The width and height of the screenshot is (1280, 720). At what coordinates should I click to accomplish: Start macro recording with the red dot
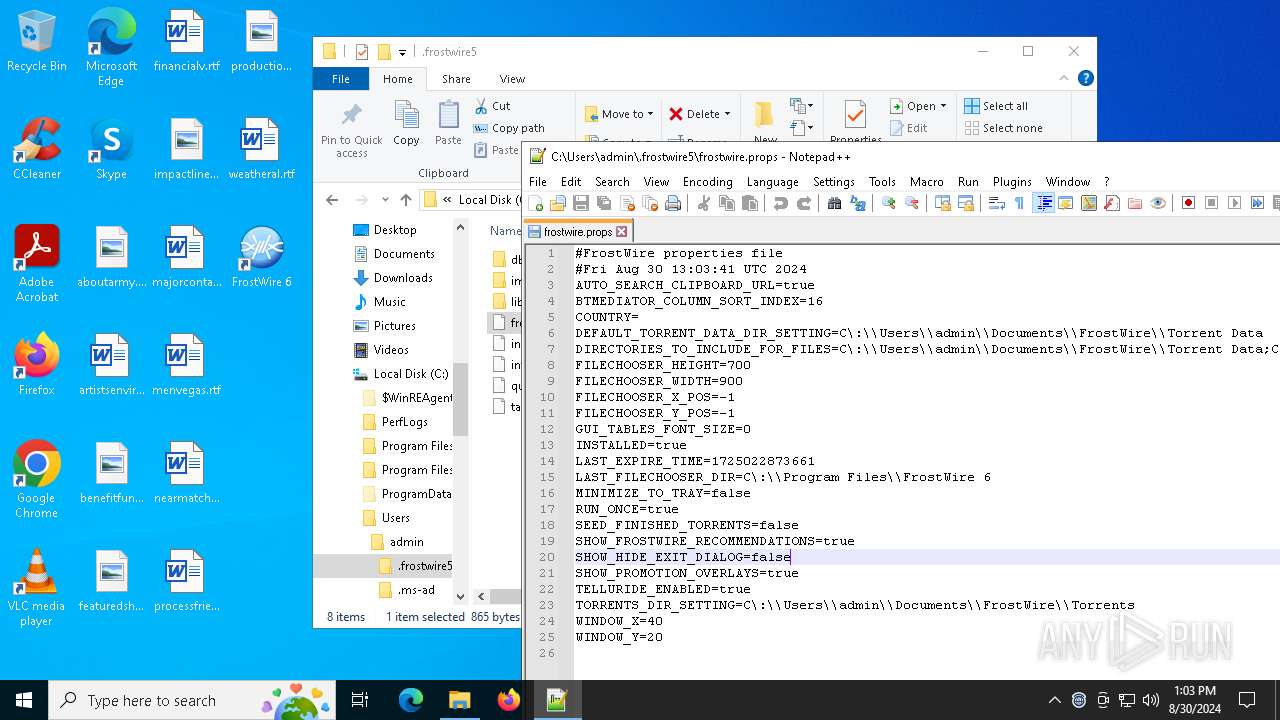pos(1189,203)
